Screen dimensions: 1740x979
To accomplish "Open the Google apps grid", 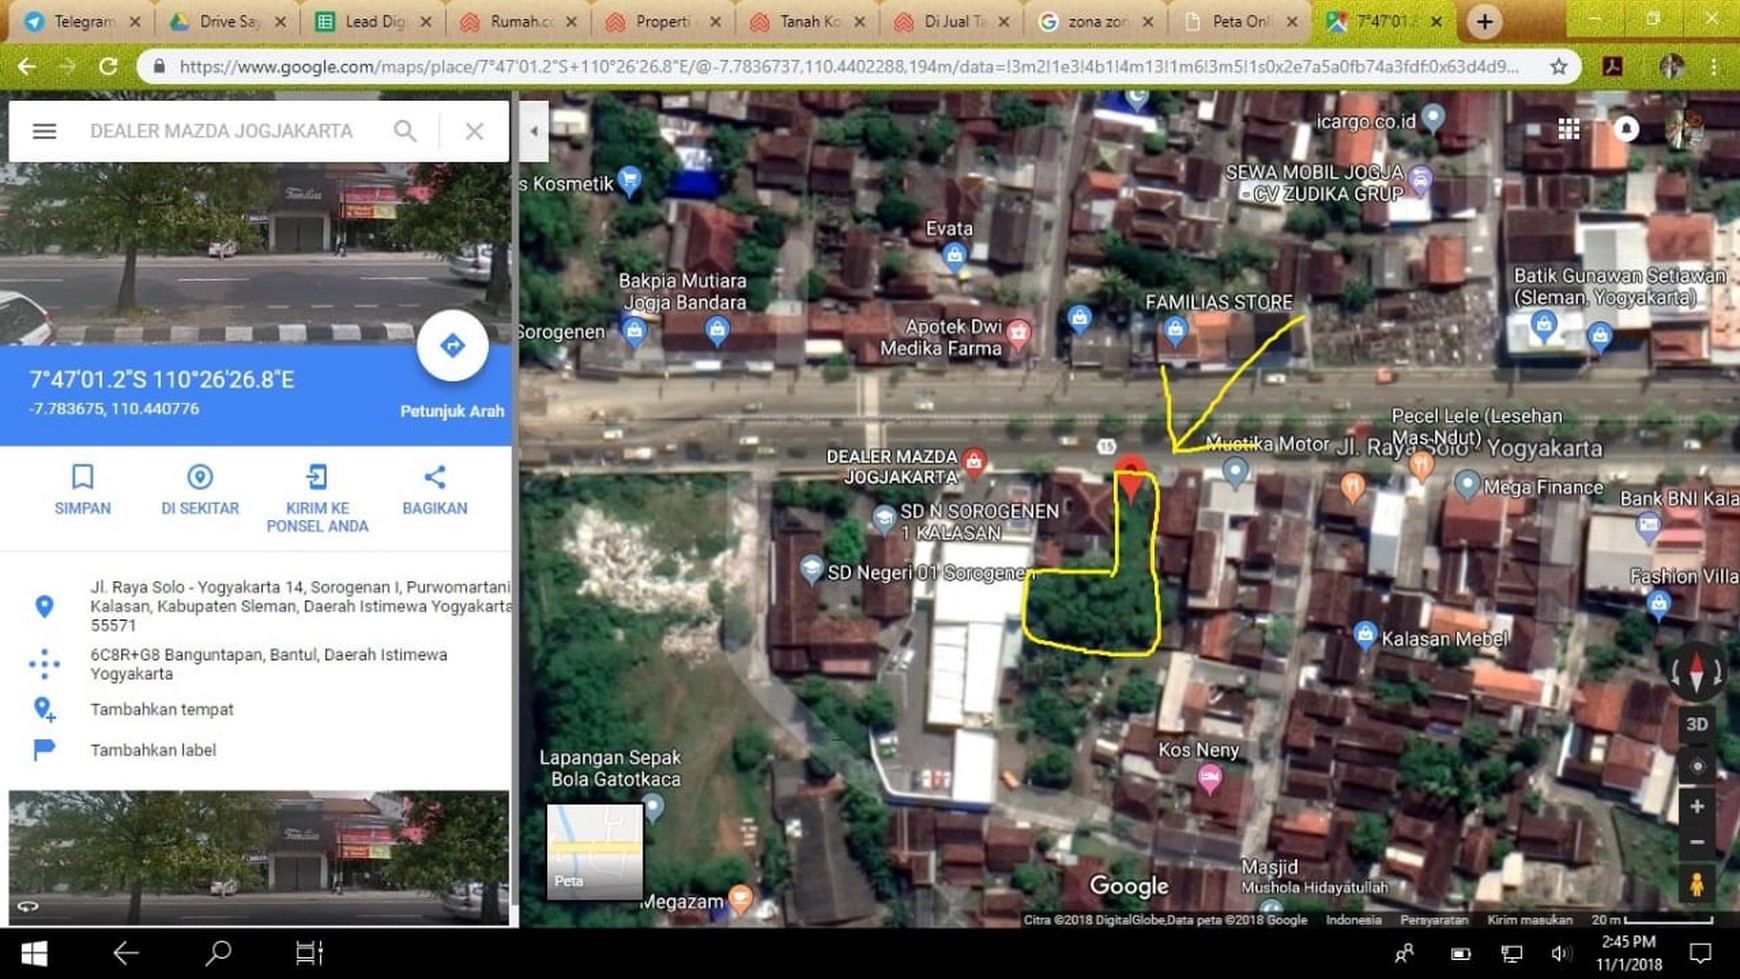I will pyautogui.click(x=1568, y=129).
